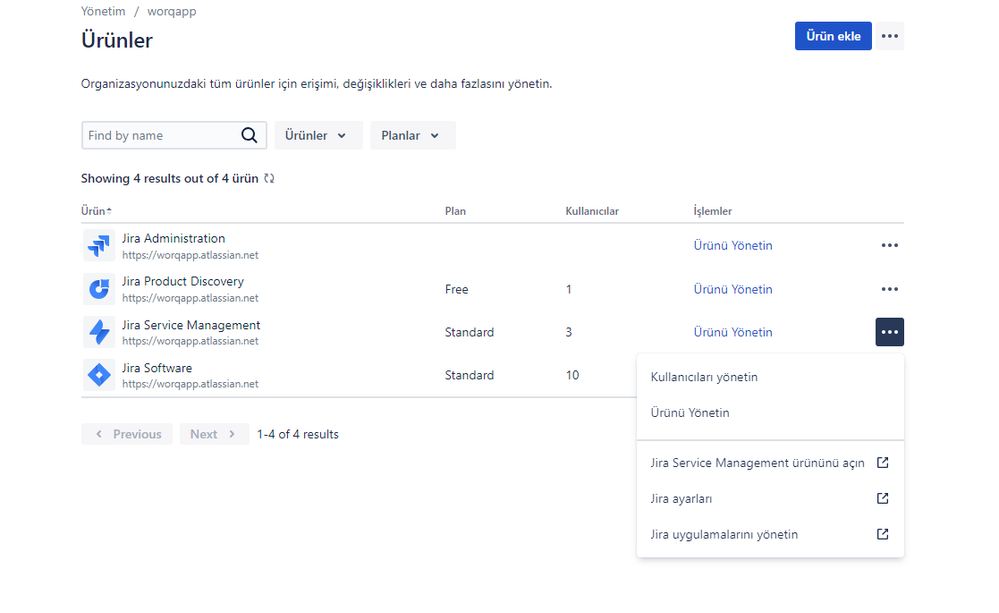Click Standard plan for Jira Software

tap(469, 375)
